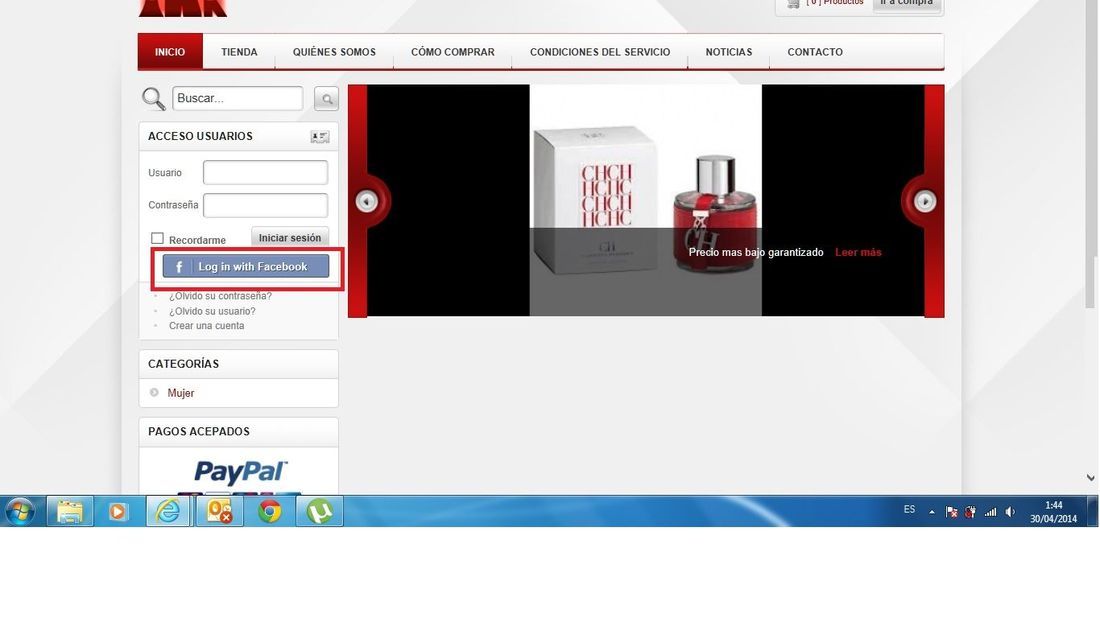Click the page scrollbar down arrow
Screen dimensions: 1100x618
pos(1090,478)
